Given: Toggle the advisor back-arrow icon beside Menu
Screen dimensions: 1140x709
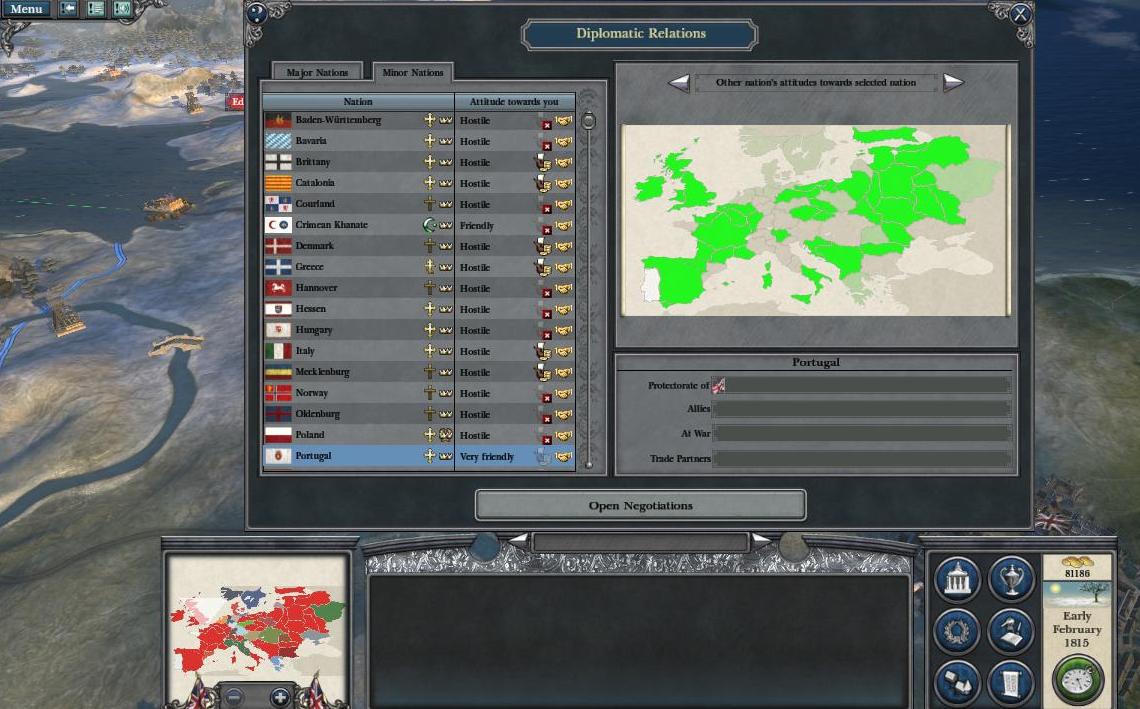Looking at the screenshot, I should [68, 9].
